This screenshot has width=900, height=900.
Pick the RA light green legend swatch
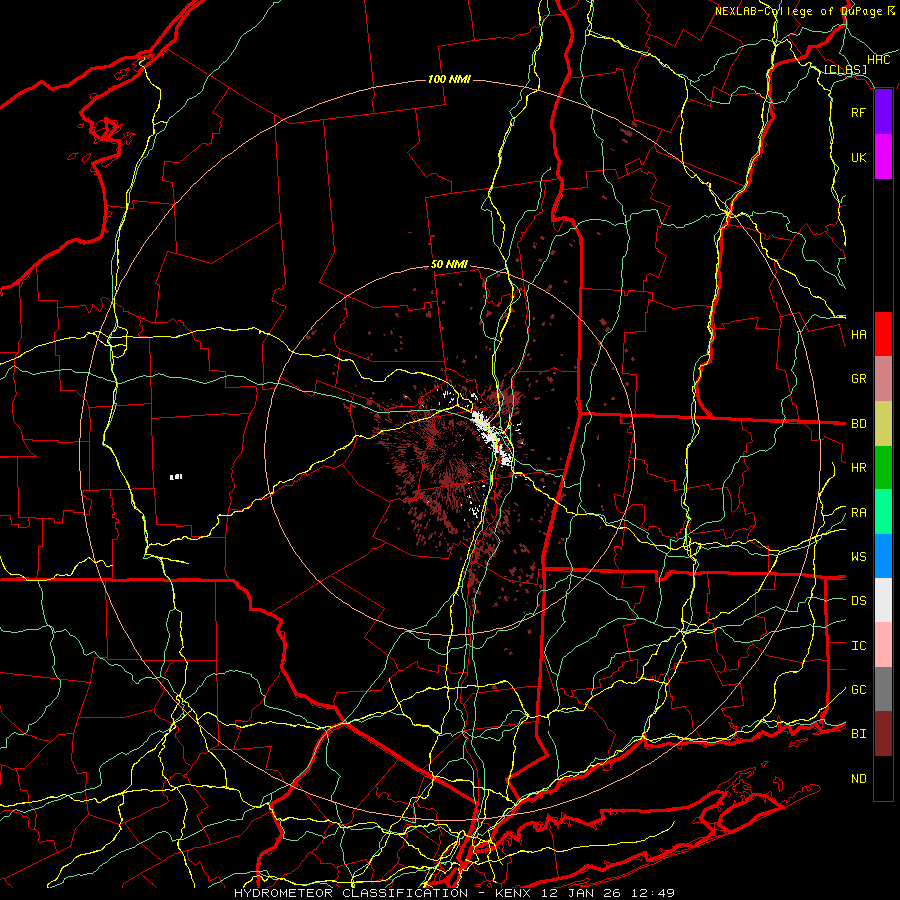[883, 512]
